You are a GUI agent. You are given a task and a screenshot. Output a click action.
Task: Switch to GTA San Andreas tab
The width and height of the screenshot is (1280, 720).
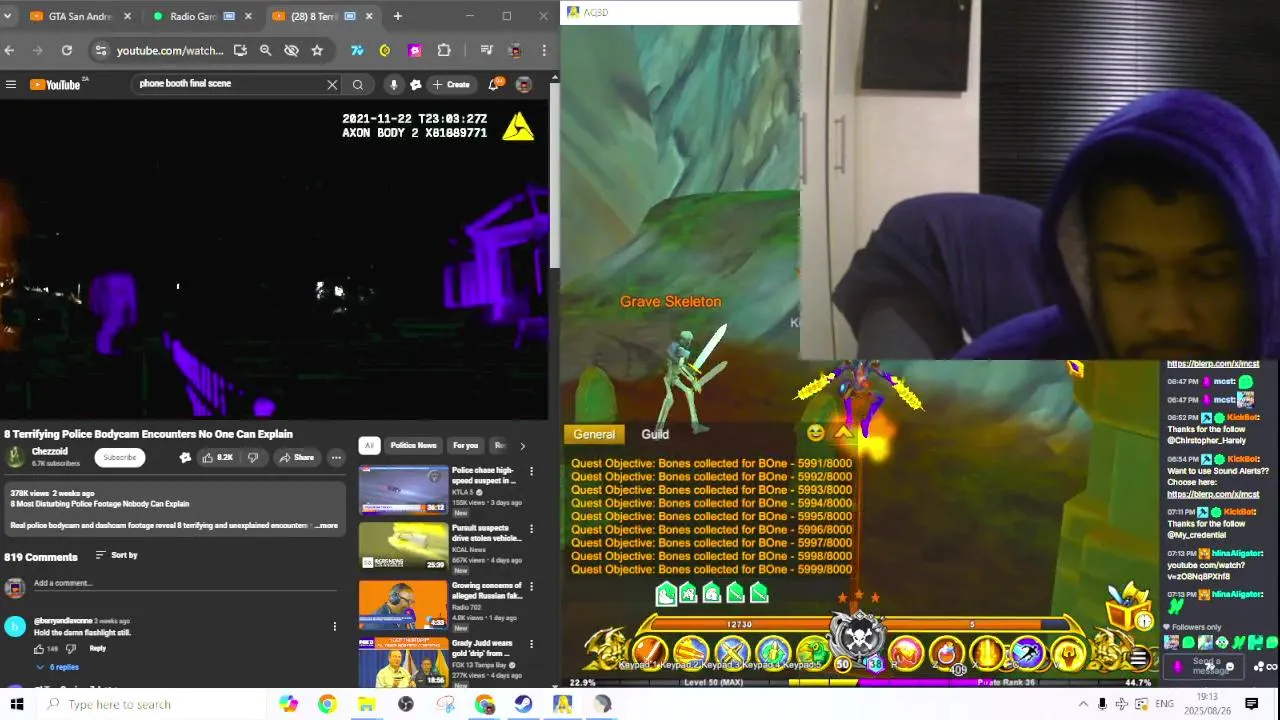click(x=80, y=16)
